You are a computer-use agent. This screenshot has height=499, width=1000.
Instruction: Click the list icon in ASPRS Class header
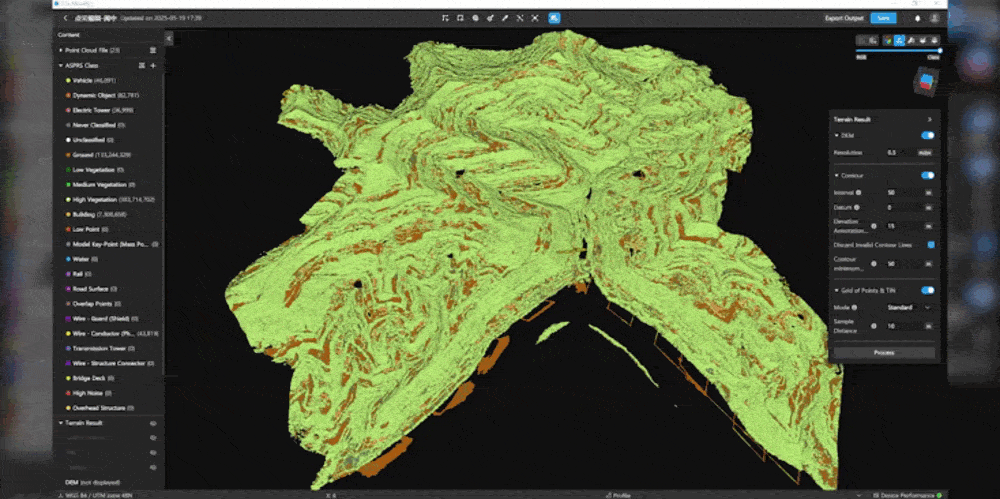(x=142, y=65)
